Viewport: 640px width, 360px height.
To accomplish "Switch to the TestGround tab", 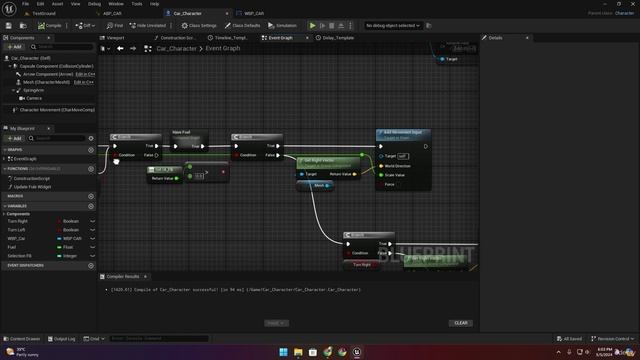I will click(x=44, y=13).
